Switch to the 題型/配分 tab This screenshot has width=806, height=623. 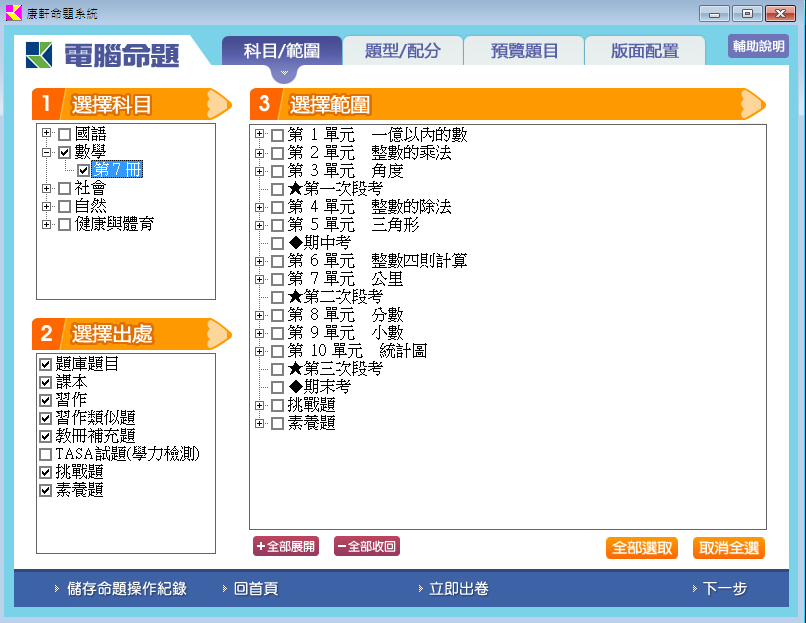click(403, 51)
